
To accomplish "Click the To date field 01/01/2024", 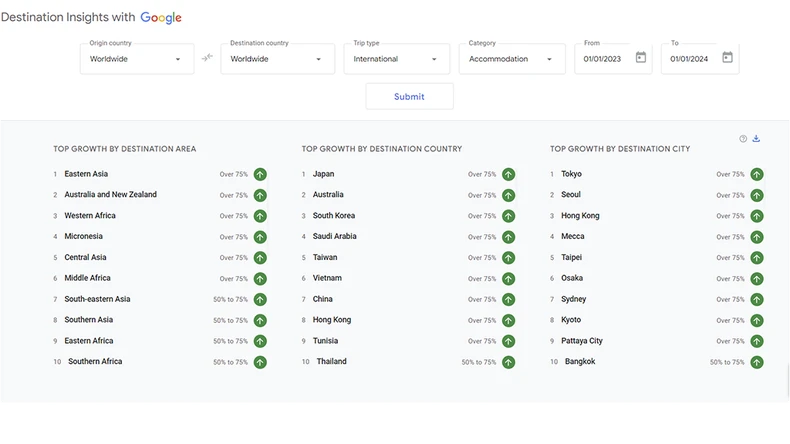I will 689,59.
